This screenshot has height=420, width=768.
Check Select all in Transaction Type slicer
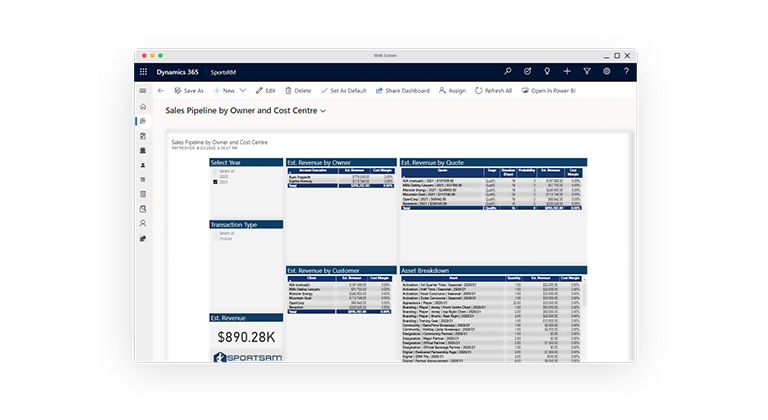[x=215, y=233]
